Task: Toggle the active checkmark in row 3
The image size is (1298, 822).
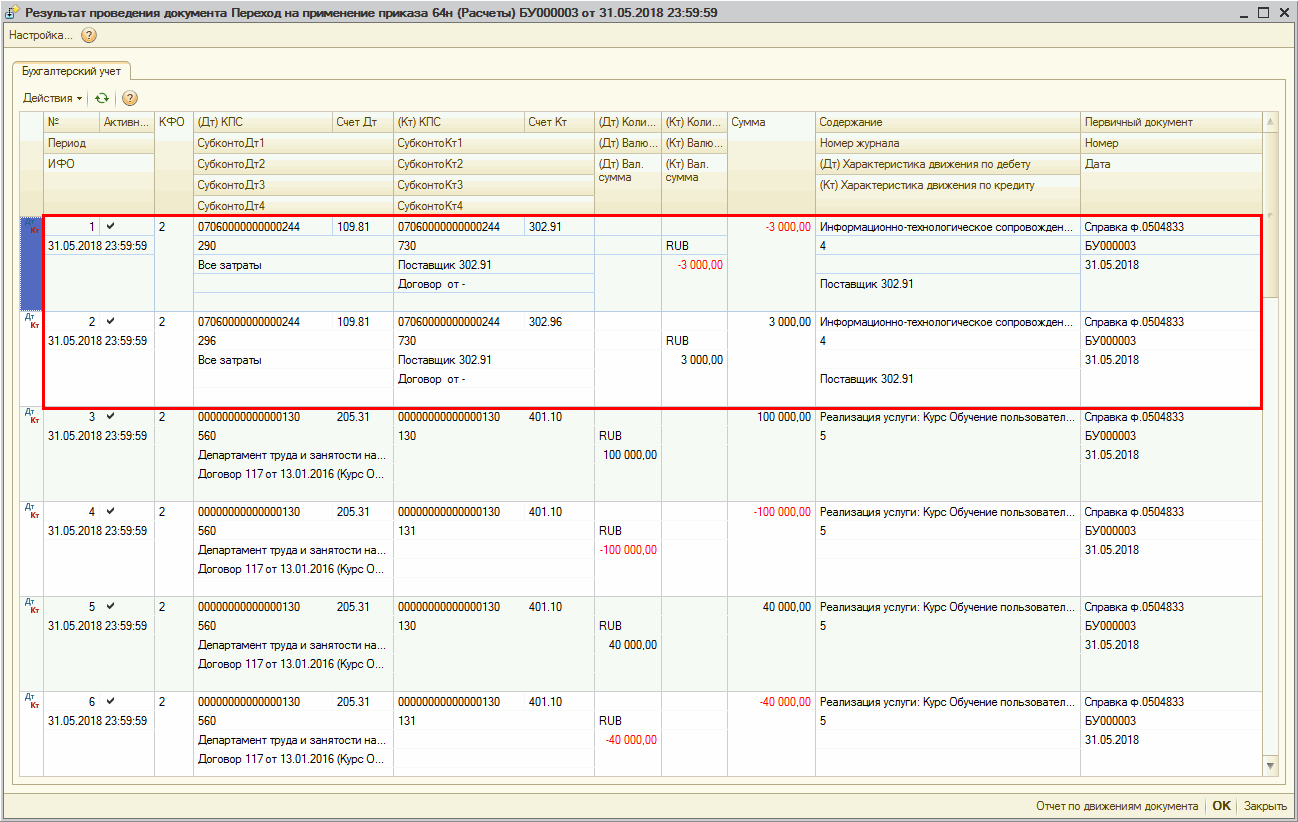Action: tap(110, 416)
